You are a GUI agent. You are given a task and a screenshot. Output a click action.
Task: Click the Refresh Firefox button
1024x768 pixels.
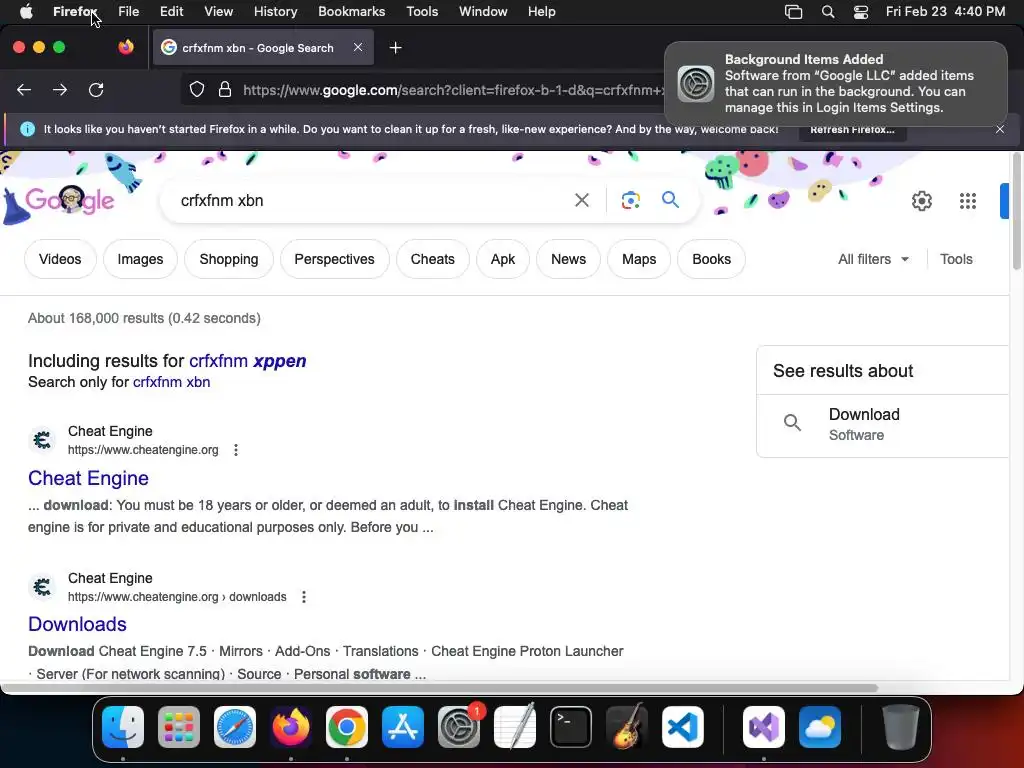click(x=852, y=129)
